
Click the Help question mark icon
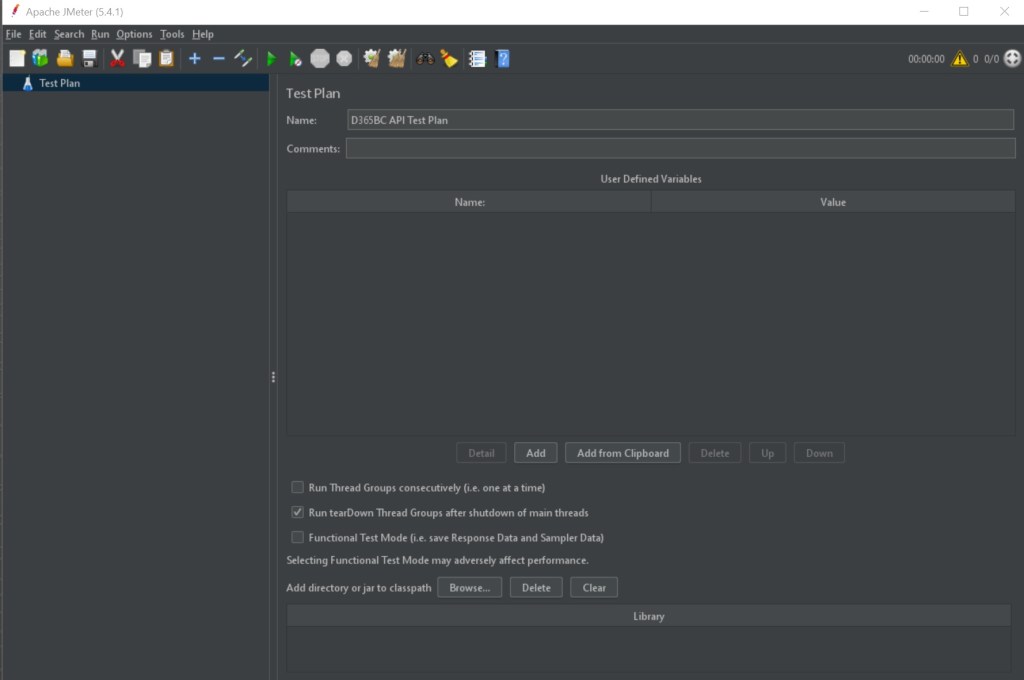point(502,59)
